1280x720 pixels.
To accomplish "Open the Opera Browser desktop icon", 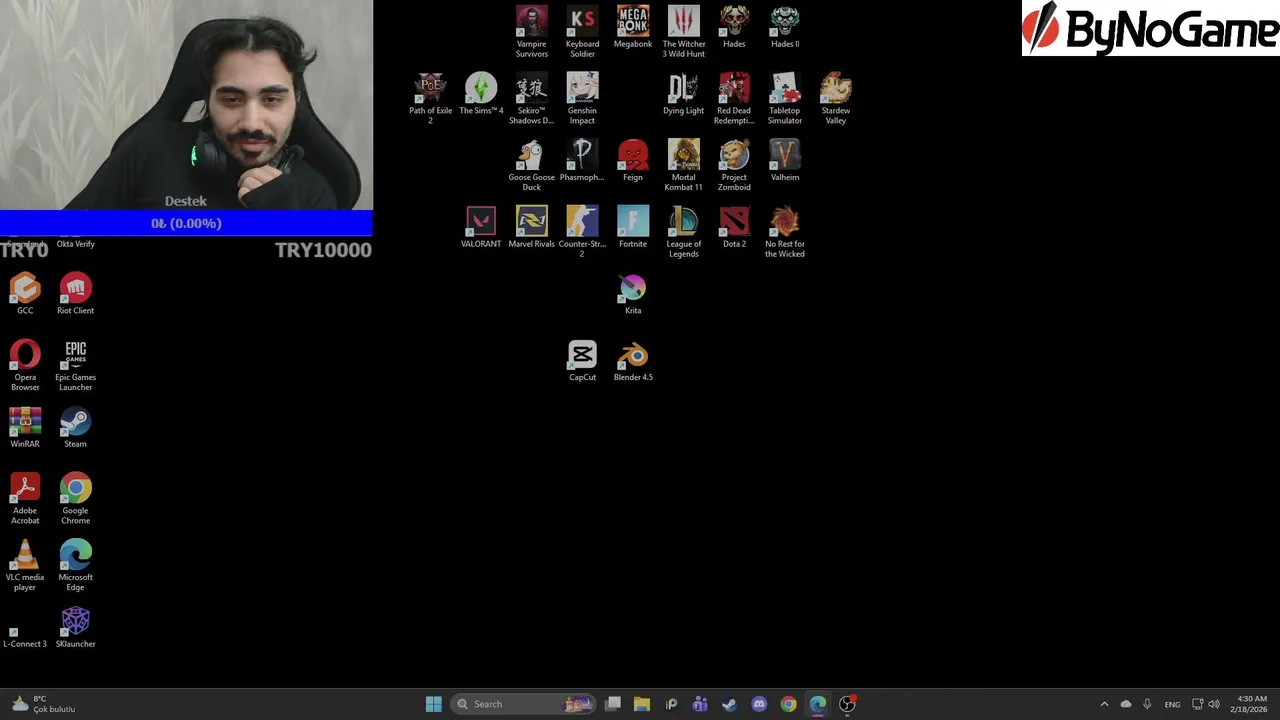I will (25, 365).
